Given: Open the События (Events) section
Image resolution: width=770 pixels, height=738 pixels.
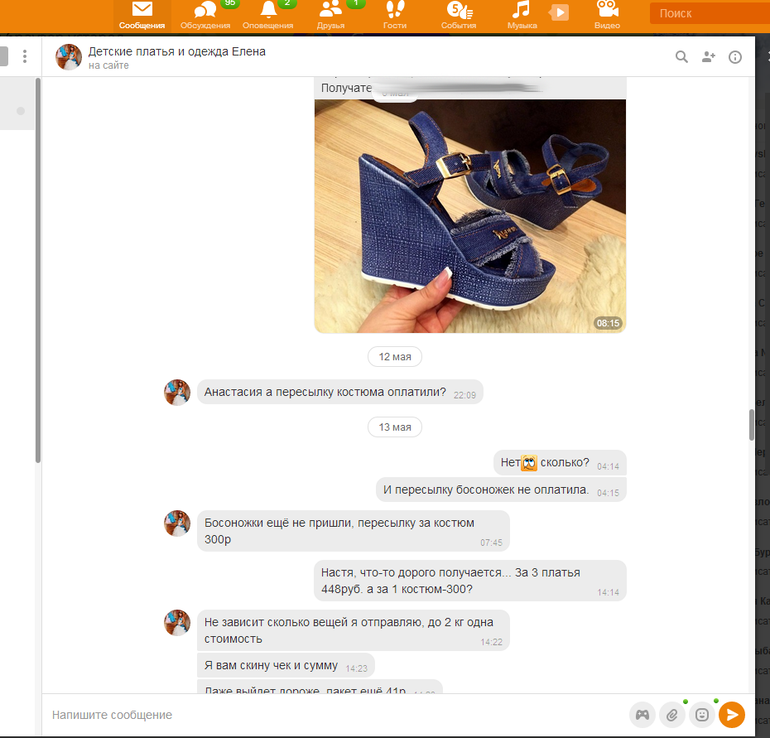Looking at the screenshot, I should point(458,14).
